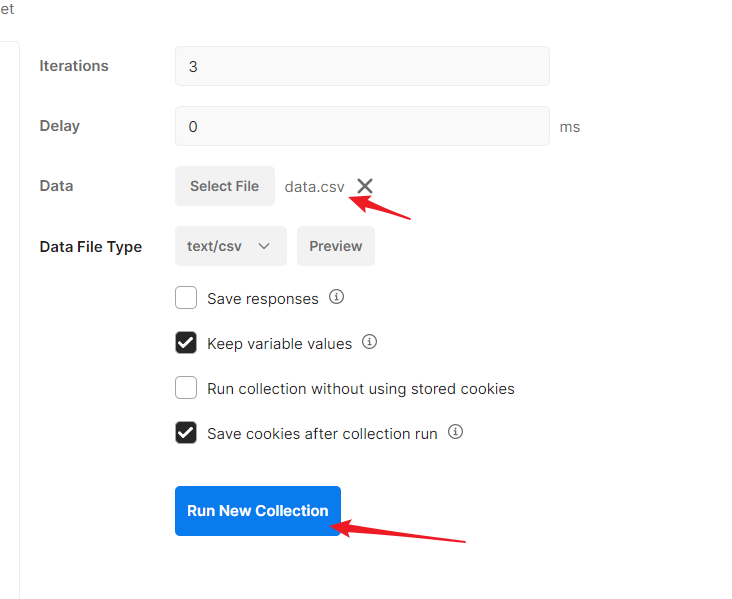732x599 pixels.
Task: Tick Run collection without using stored cookies
Action: pyautogui.click(x=186, y=388)
